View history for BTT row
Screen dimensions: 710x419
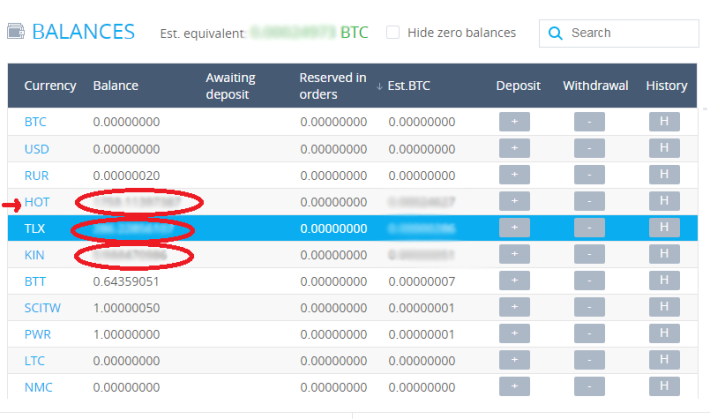[664, 281]
